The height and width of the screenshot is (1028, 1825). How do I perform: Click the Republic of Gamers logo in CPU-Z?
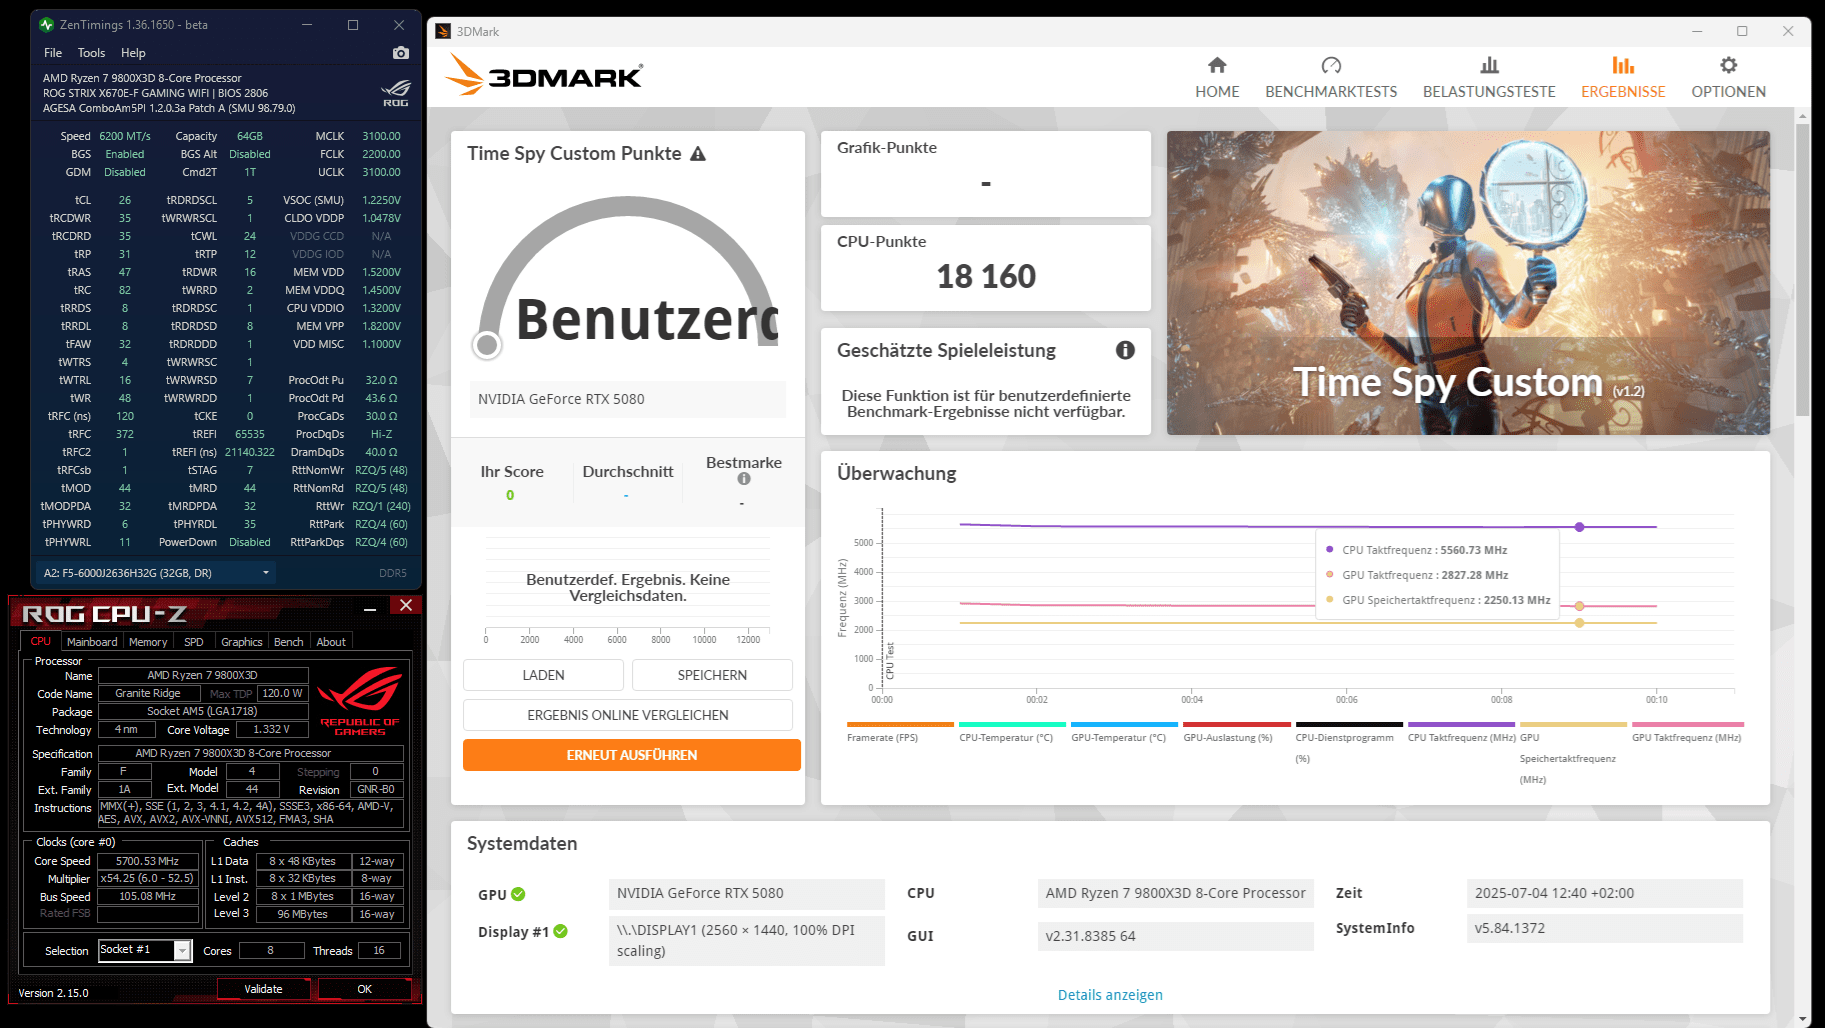pyautogui.click(x=360, y=703)
